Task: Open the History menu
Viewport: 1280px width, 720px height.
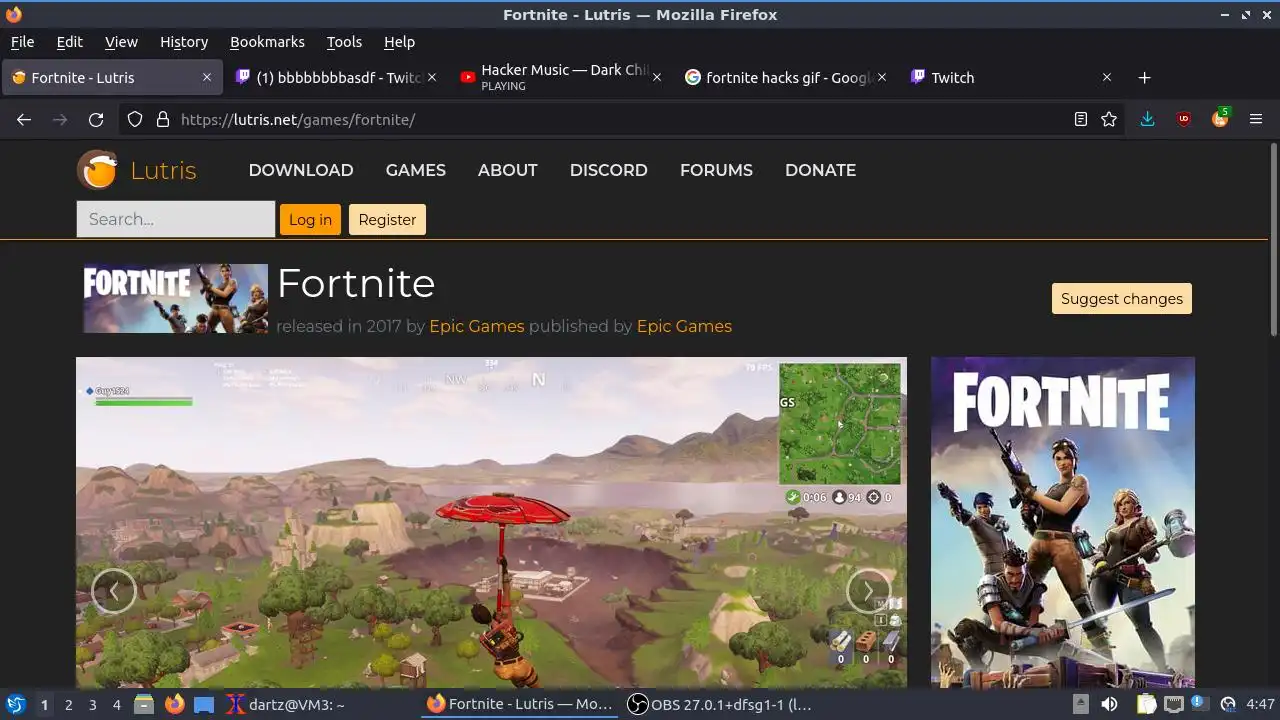Action: (184, 42)
